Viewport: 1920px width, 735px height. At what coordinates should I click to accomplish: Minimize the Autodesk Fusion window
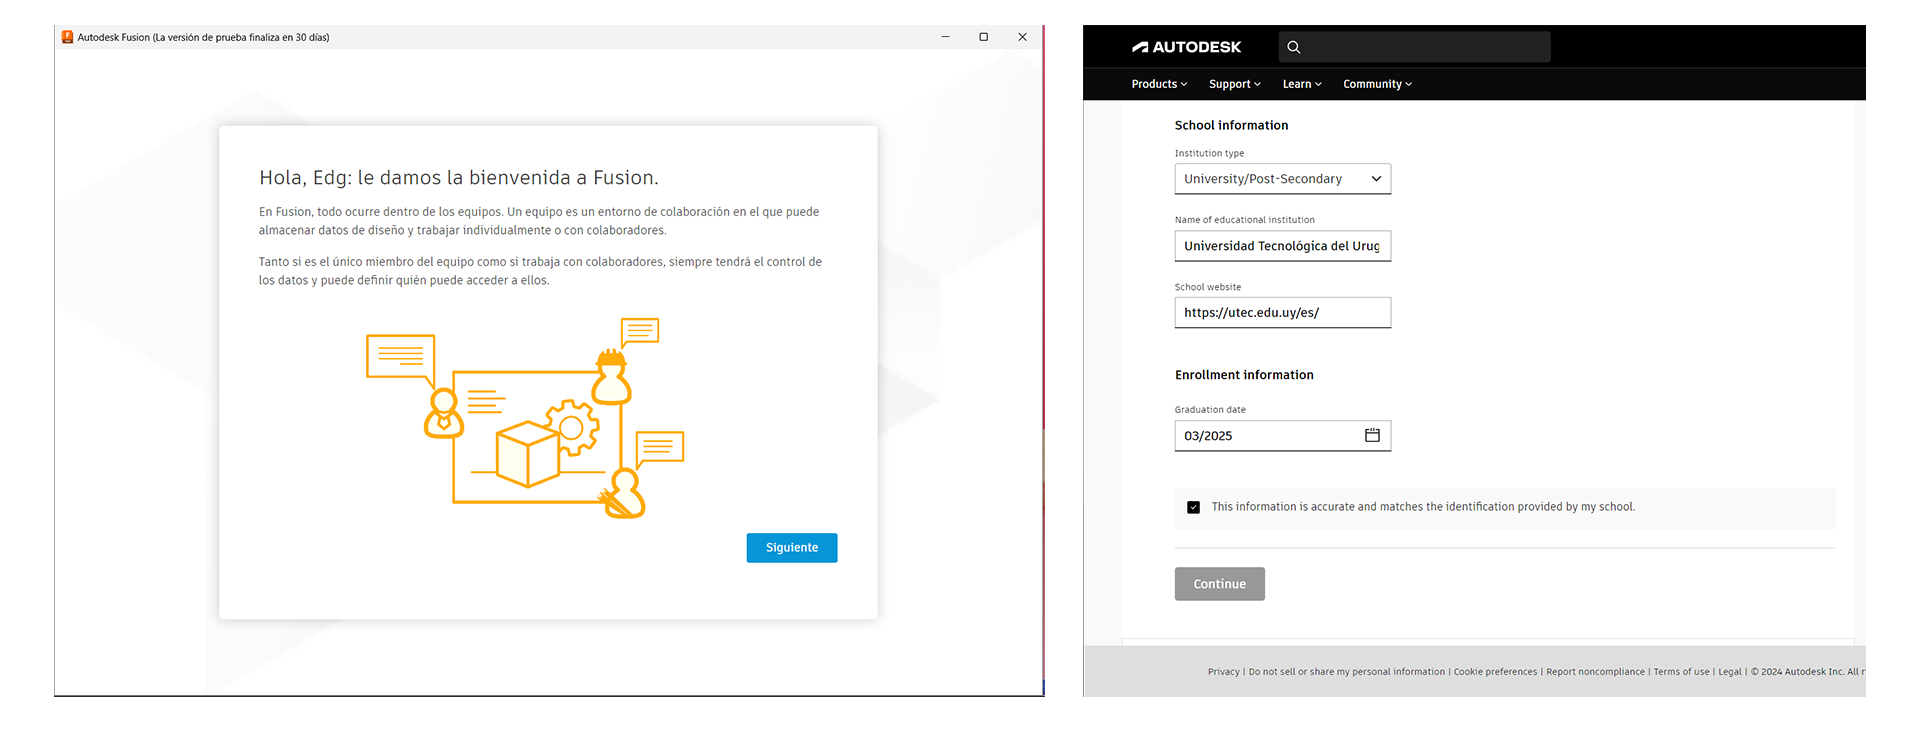coord(945,37)
